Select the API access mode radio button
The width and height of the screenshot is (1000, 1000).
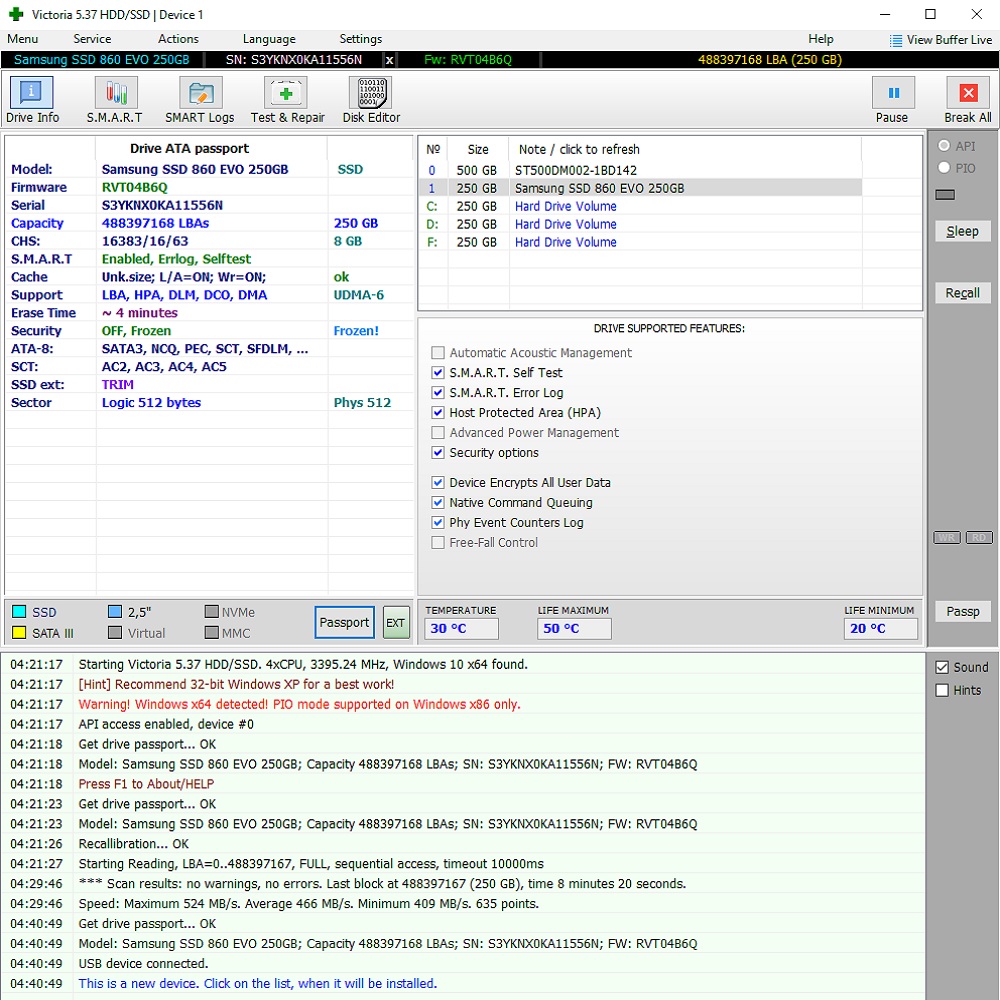pos(944,146)
